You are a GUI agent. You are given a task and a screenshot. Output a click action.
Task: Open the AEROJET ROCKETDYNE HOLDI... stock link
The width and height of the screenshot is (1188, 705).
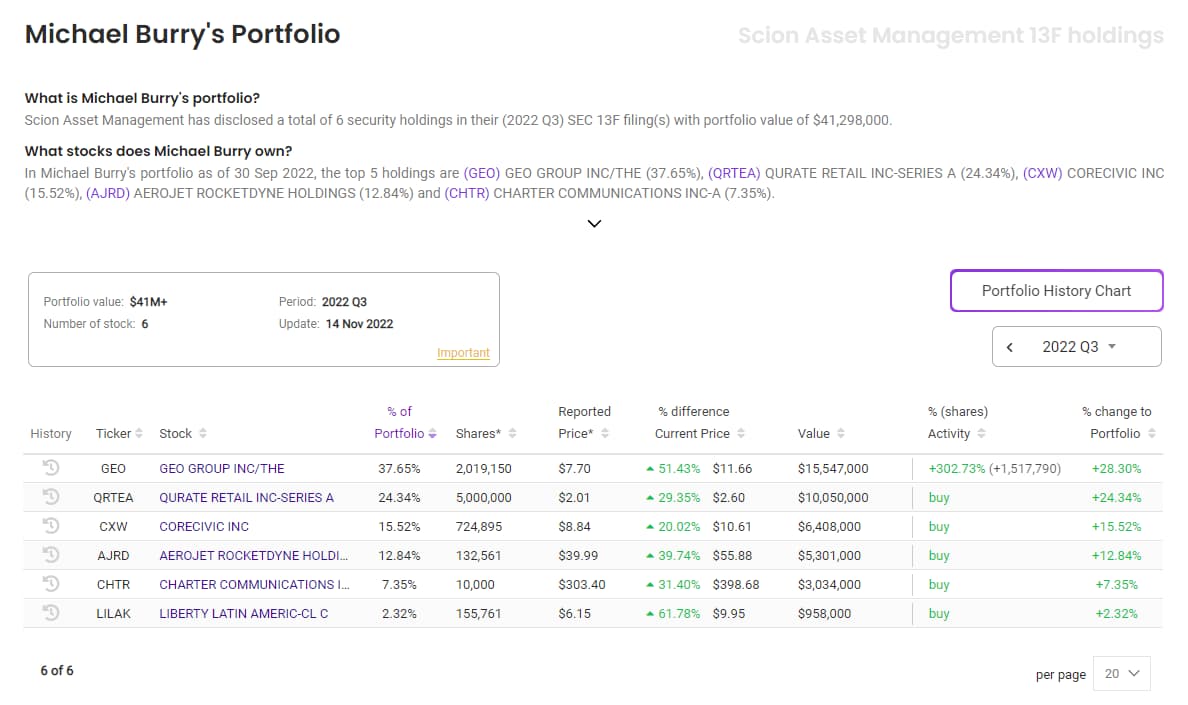coord(254,555)
